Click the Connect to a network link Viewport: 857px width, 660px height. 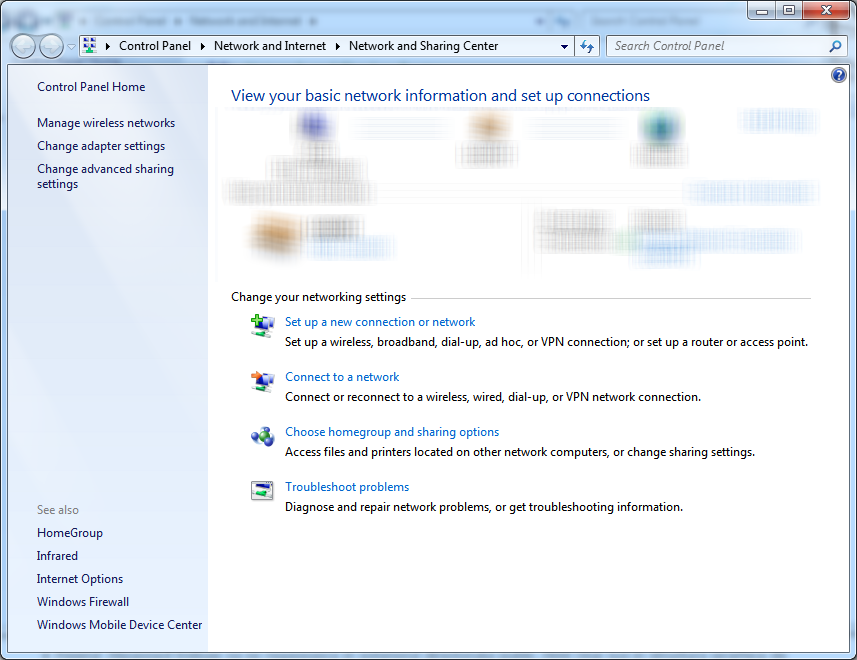(x=342, y=377)
